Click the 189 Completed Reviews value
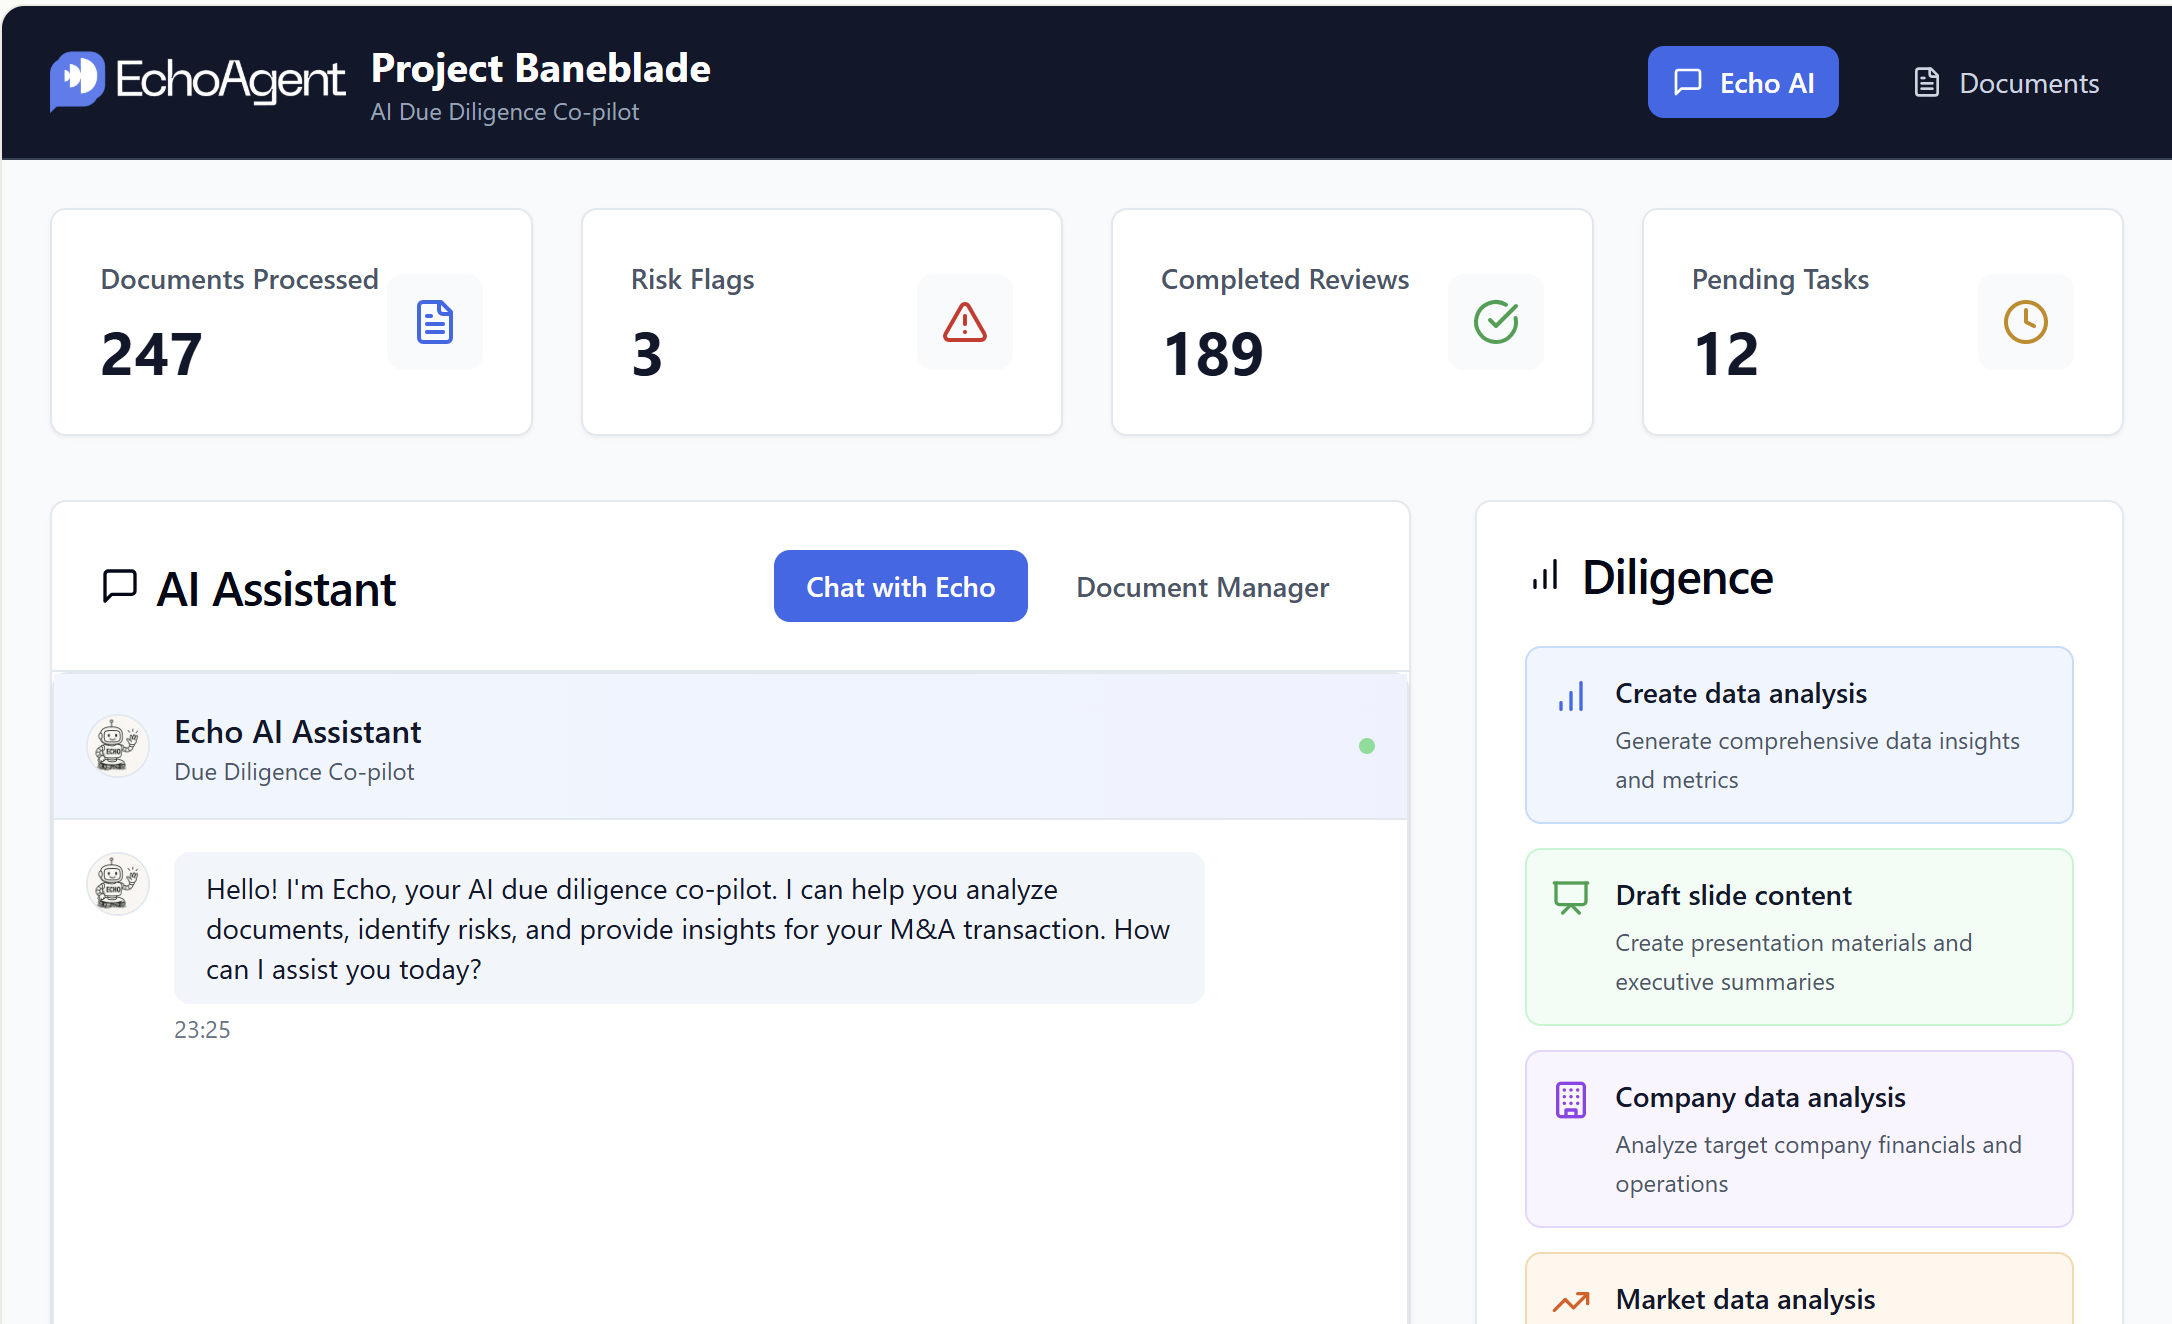Screen dimensions: 2172x1324 1213,354
